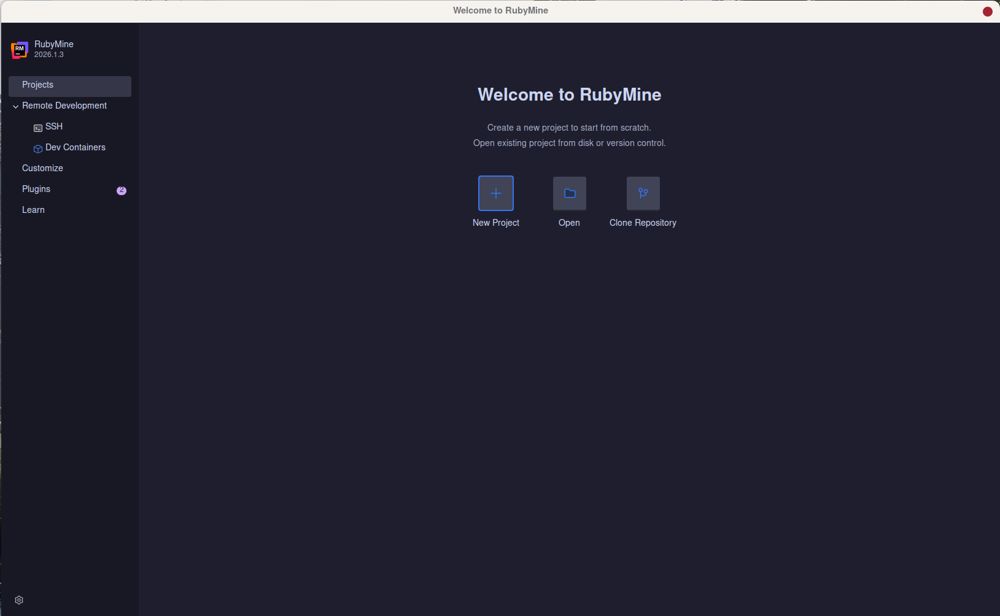1000x616 pixels.
Task: Click the Dev Containers cube icon
Action: pos(38,149)
